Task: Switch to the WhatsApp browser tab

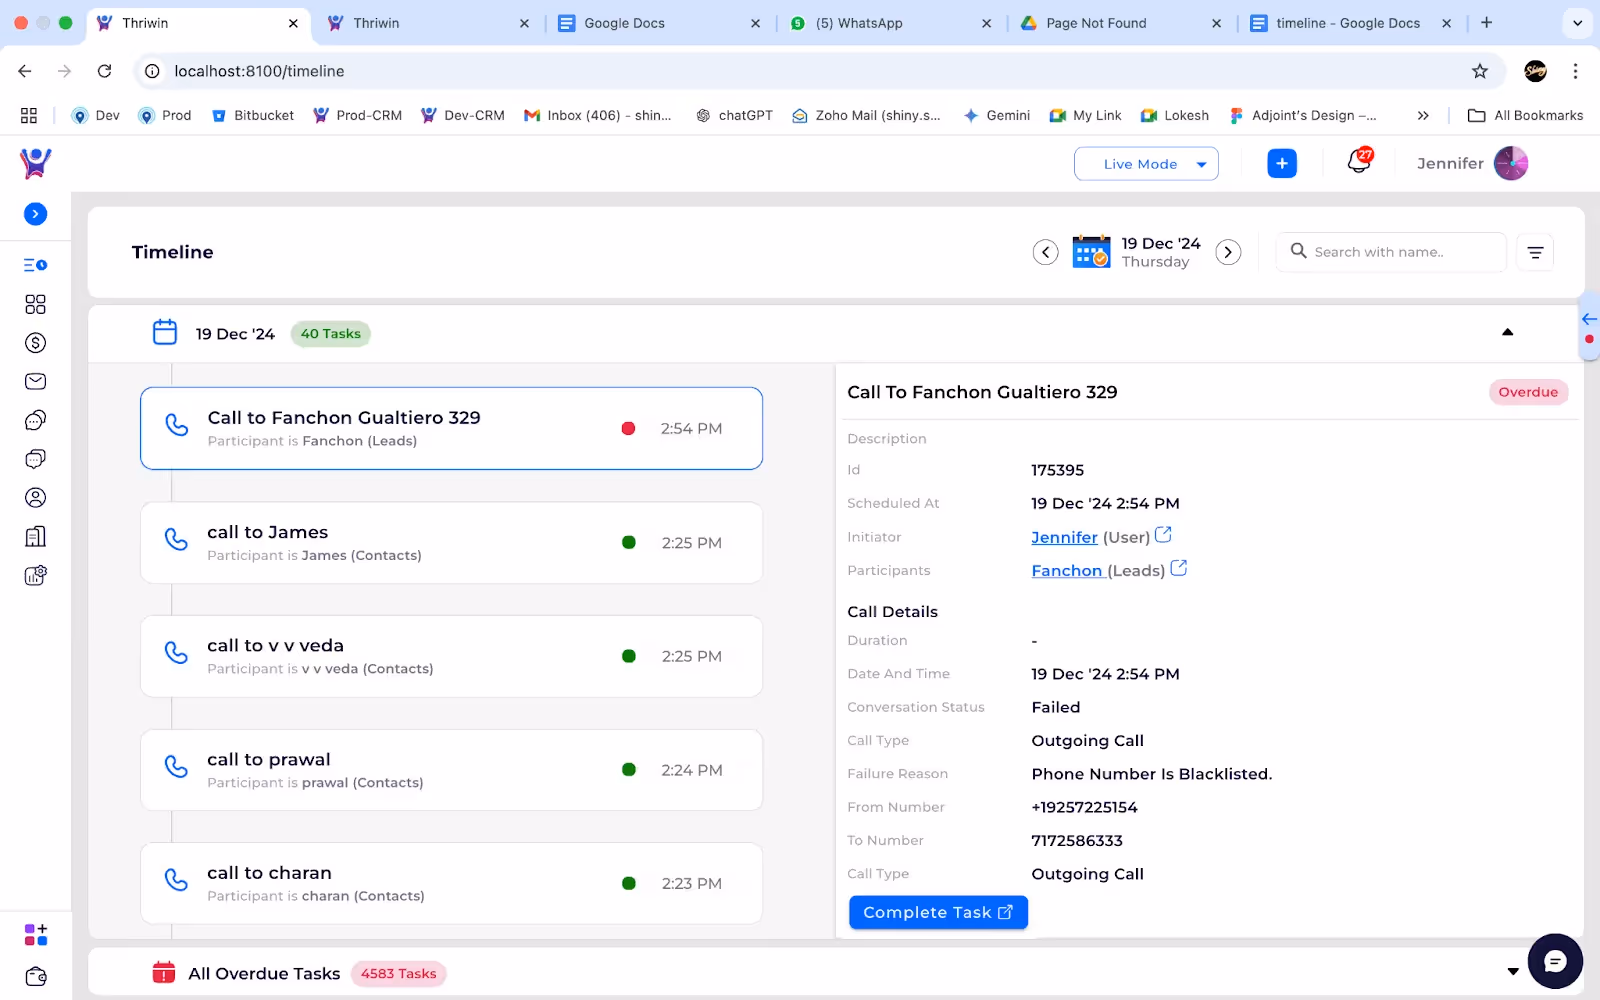Action: pyautogui.click(x=890, y=23)
